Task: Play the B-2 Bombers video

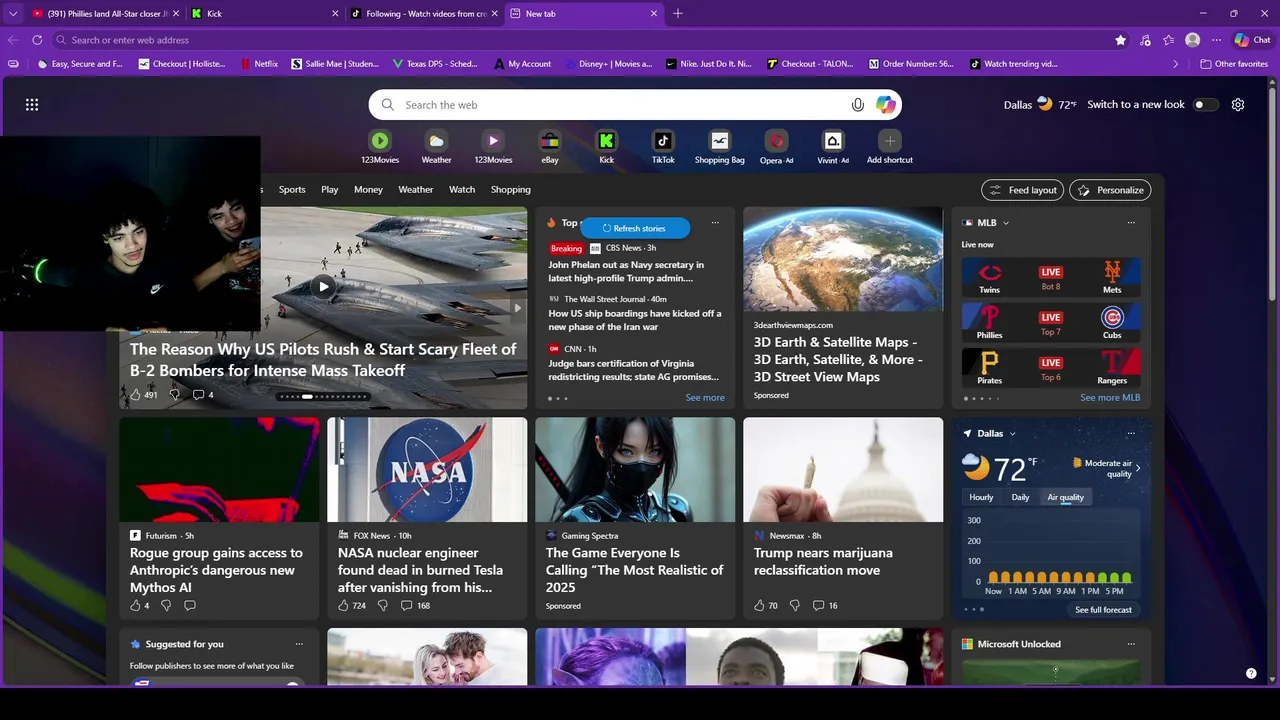Action: click(x=323, y=287)
